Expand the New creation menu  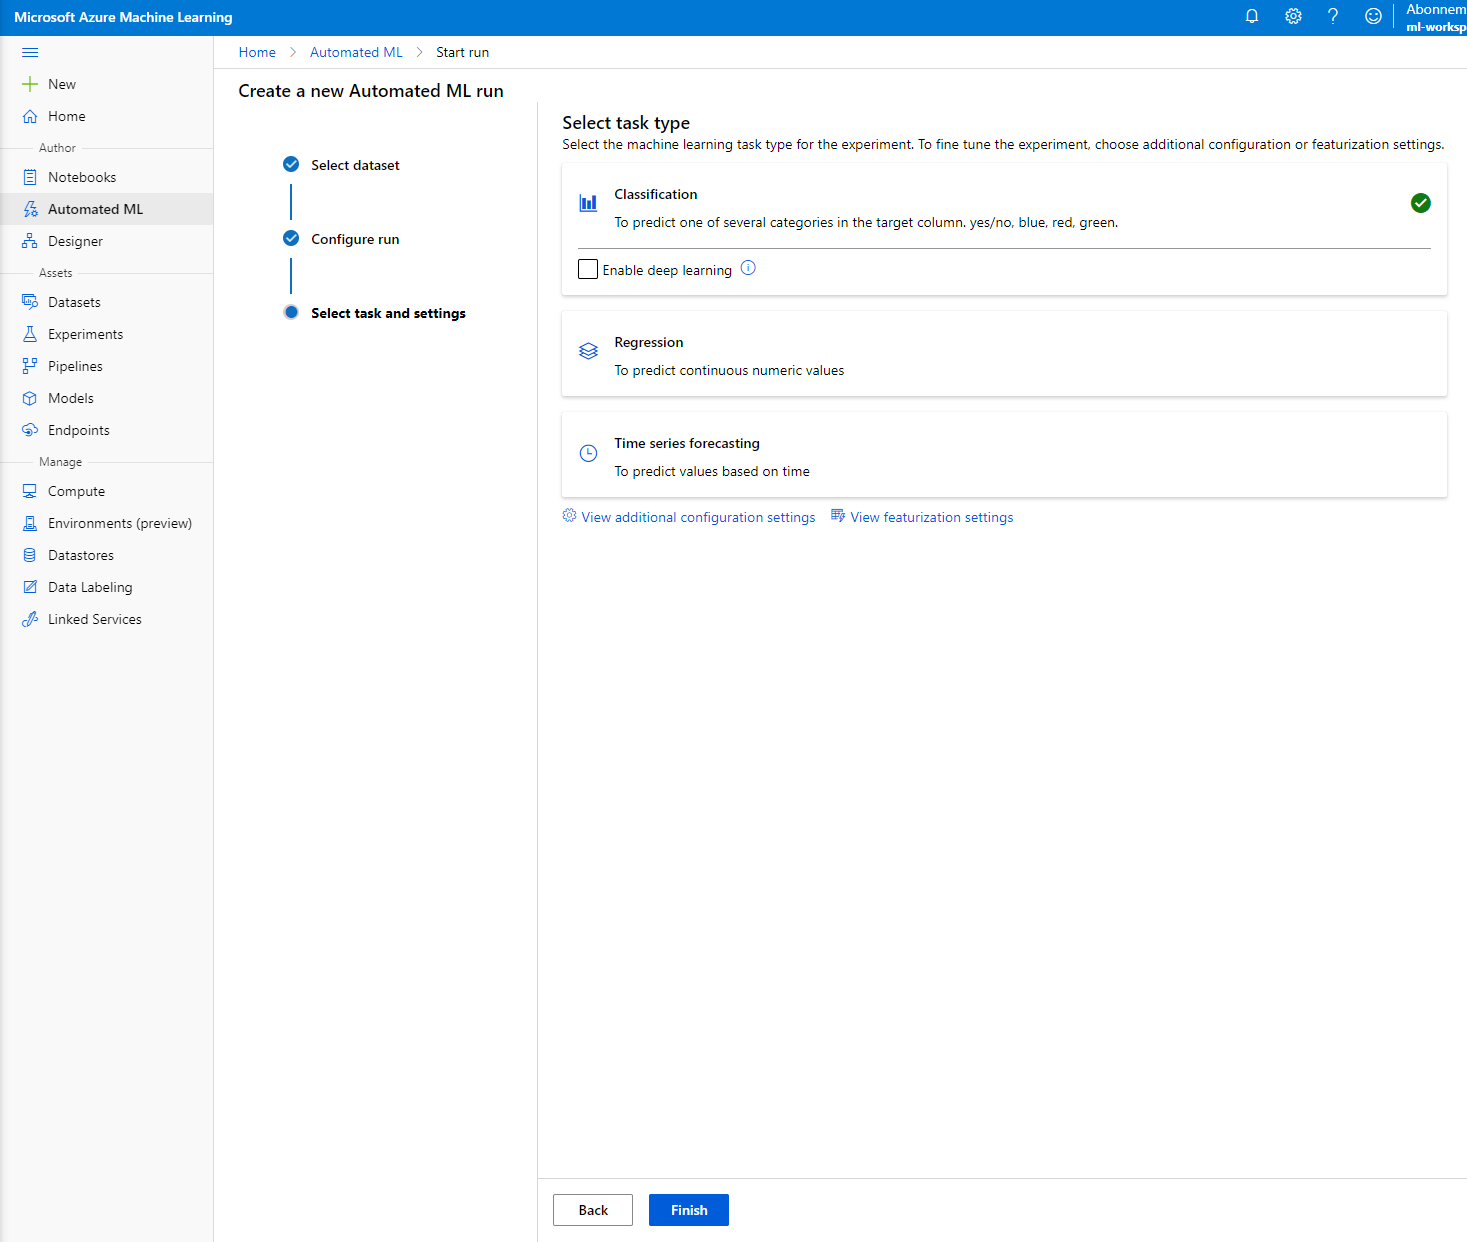tap(61, 84)
